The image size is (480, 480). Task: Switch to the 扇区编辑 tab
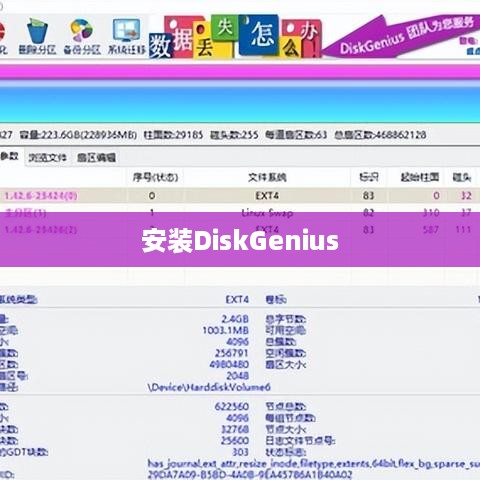(x=96, y=157)
